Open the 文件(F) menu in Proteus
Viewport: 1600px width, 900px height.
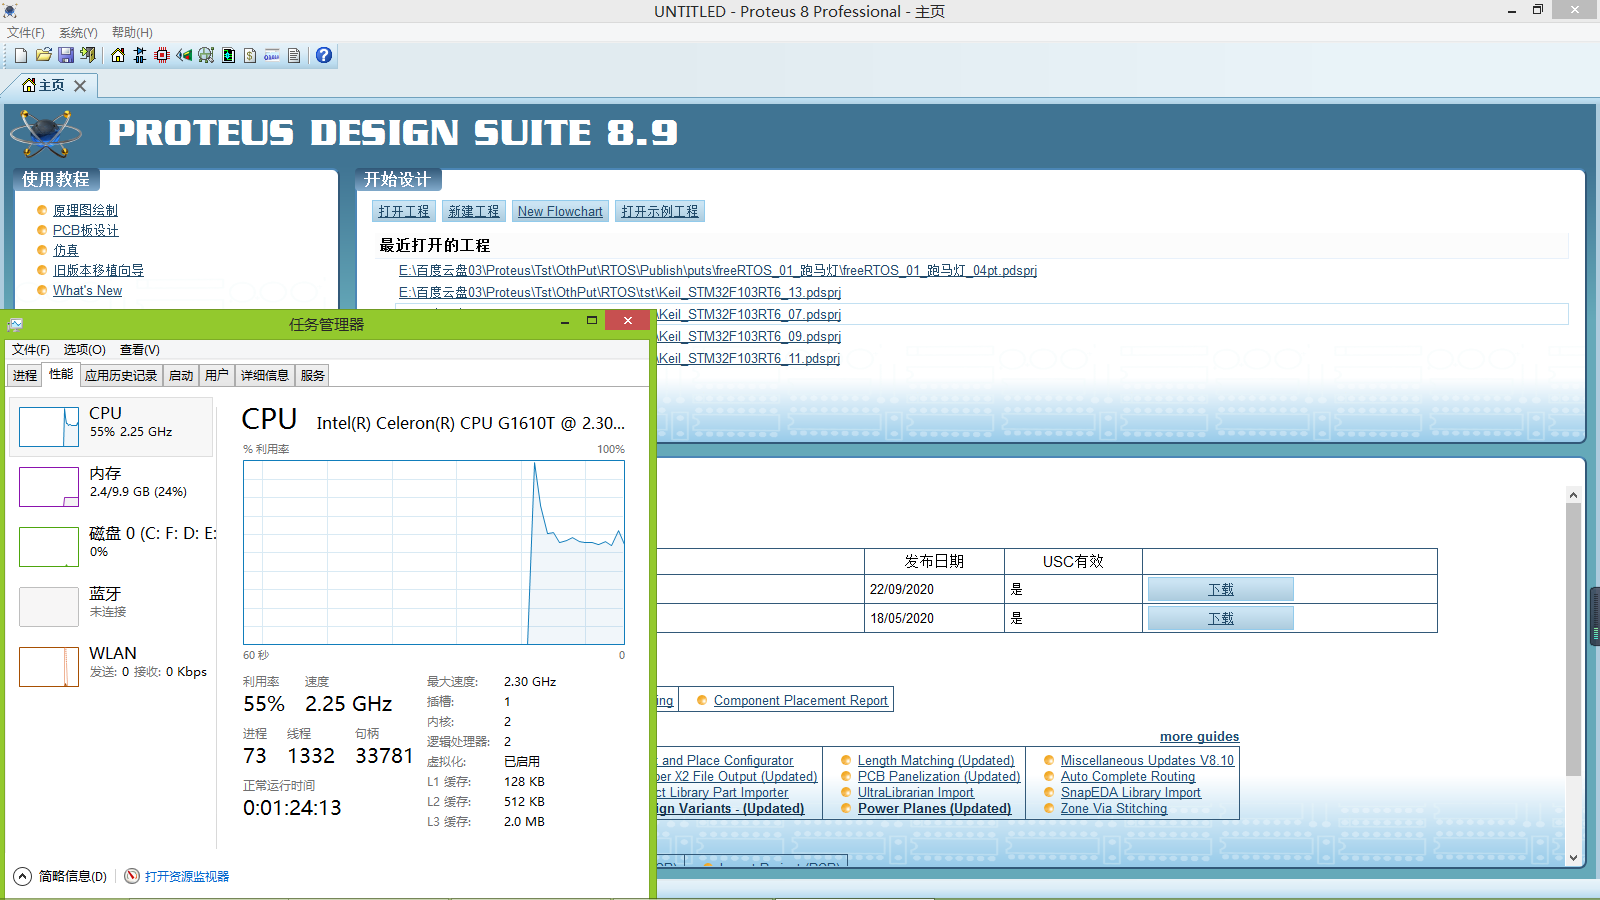[x=26, y=33]
